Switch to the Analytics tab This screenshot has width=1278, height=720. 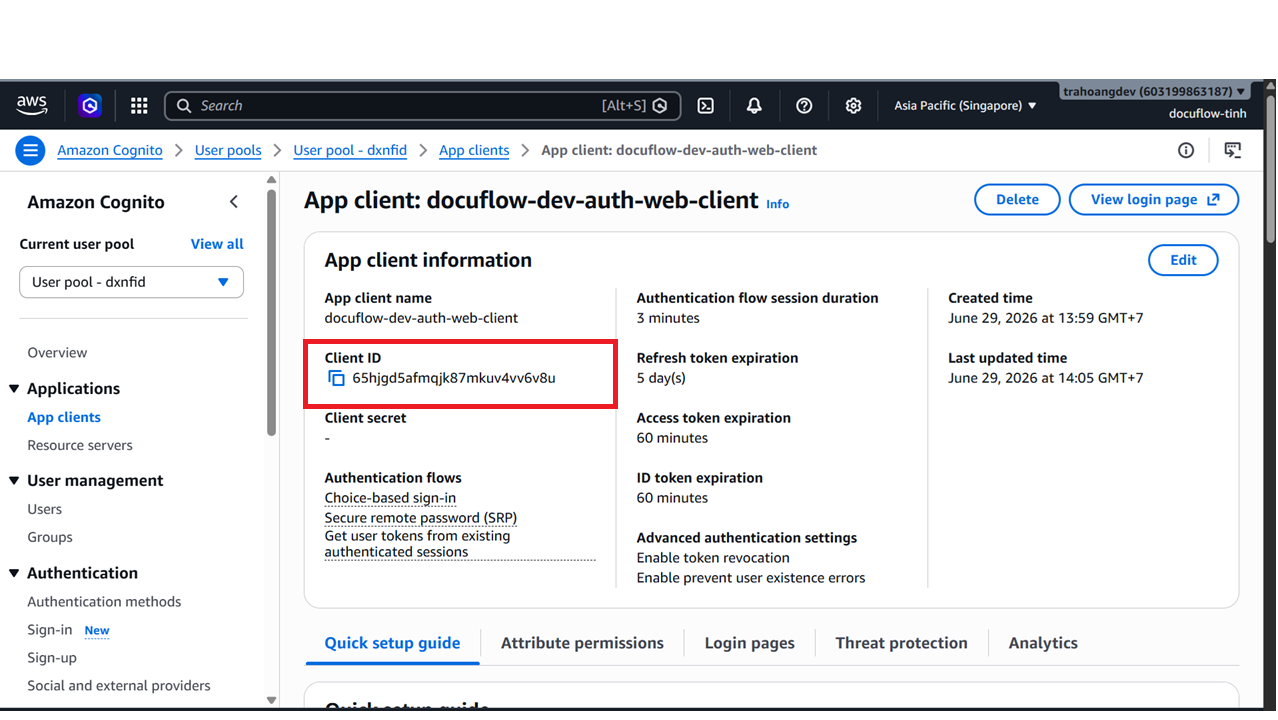(x=1043, y=643)
